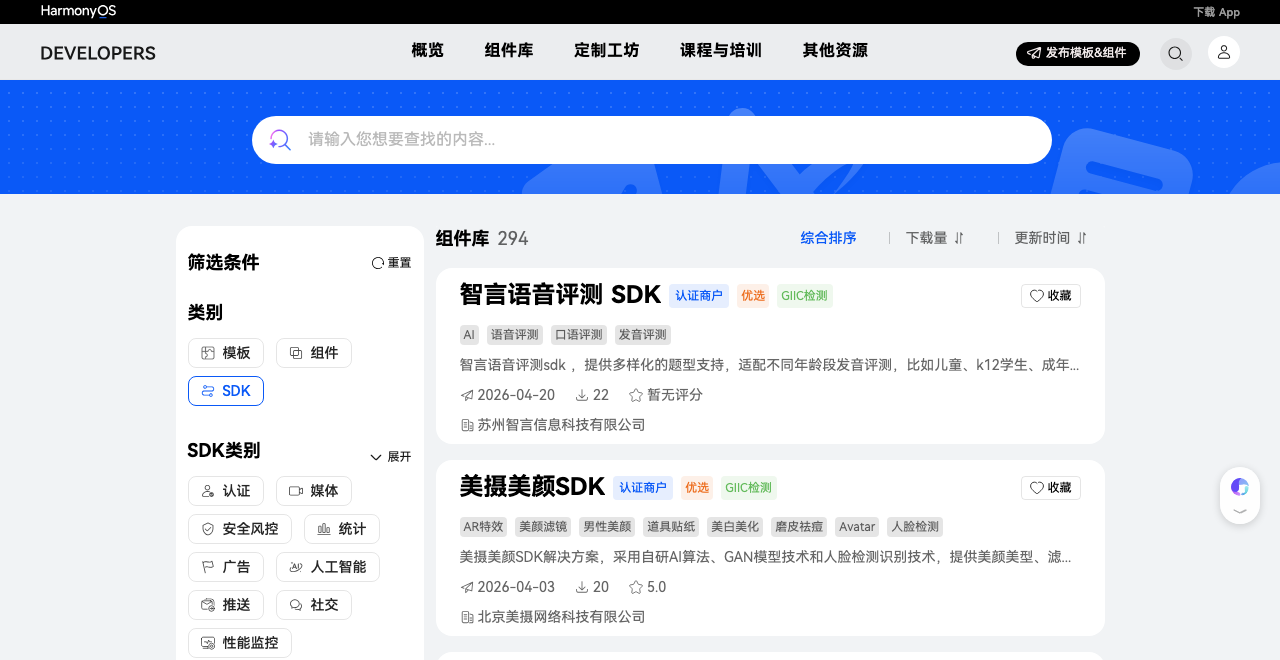Open the floating assistant icon

click(1240, 487)
